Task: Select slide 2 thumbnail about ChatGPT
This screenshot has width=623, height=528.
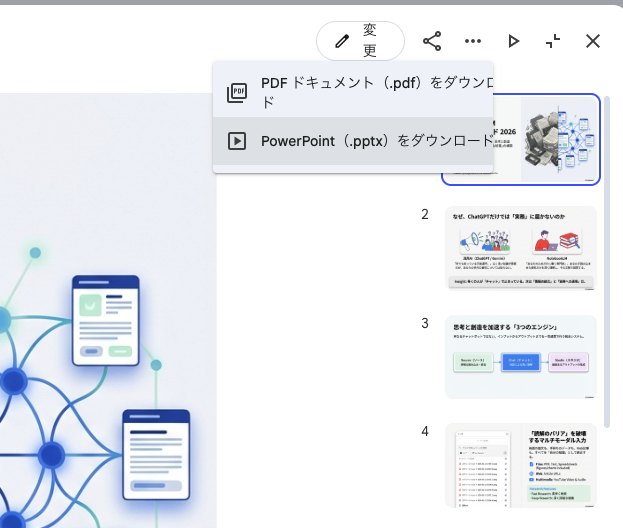Action: [521, 248]
